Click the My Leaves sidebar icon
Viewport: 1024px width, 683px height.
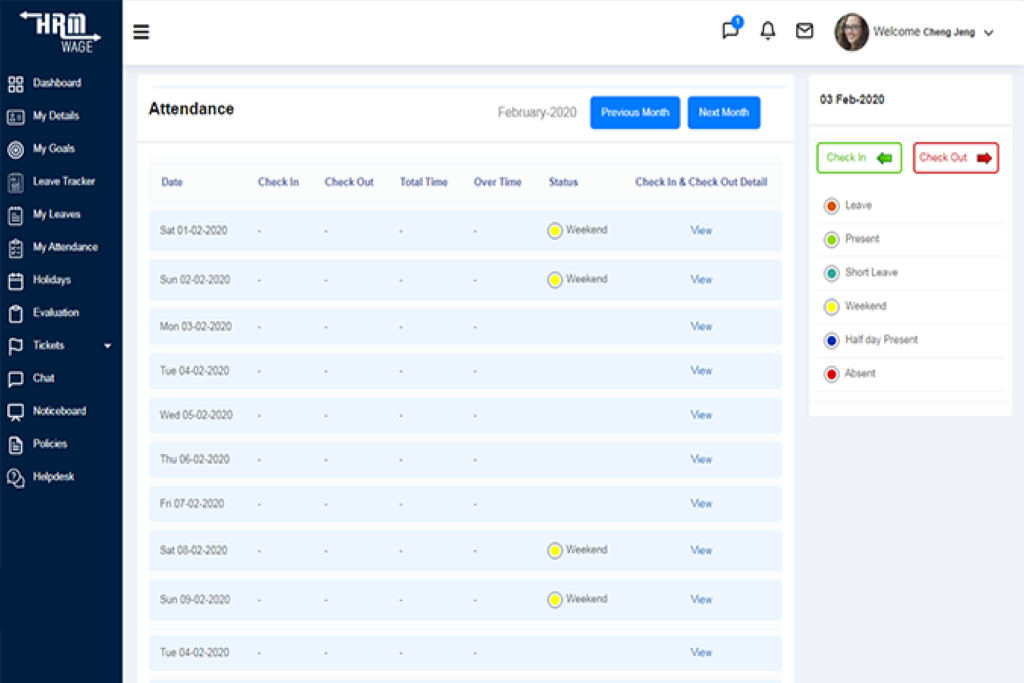point(16,215)
